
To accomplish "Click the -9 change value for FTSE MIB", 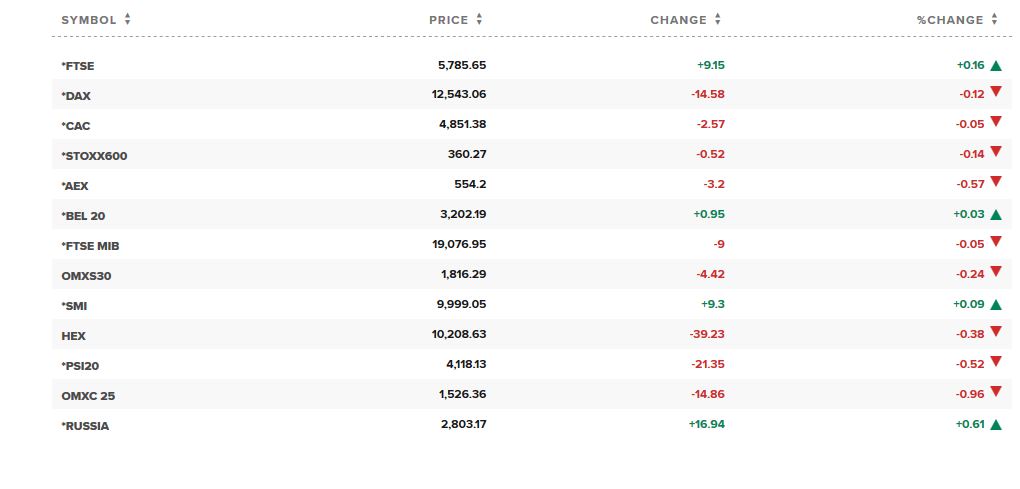I will coord(719,244).
